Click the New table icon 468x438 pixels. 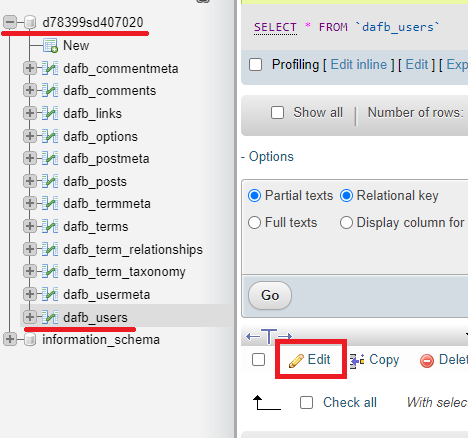tap(50, 46)
